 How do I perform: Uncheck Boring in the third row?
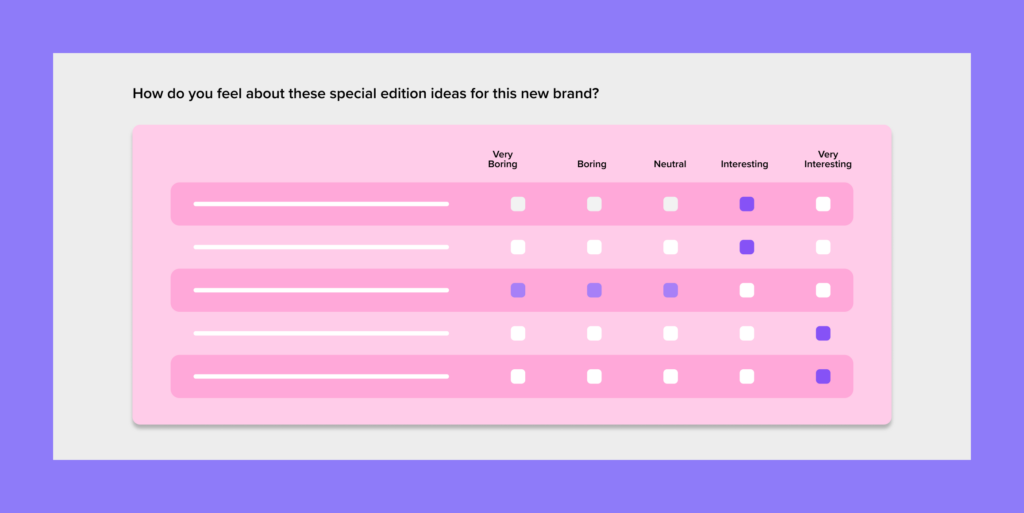[x=594, y=290]
